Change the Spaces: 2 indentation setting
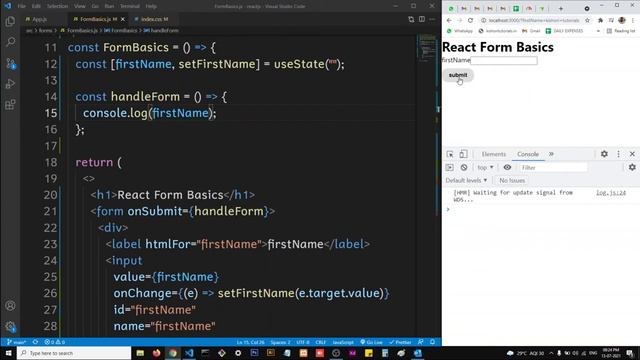This screenshot has height=360, width=640. tap(280, 342)
